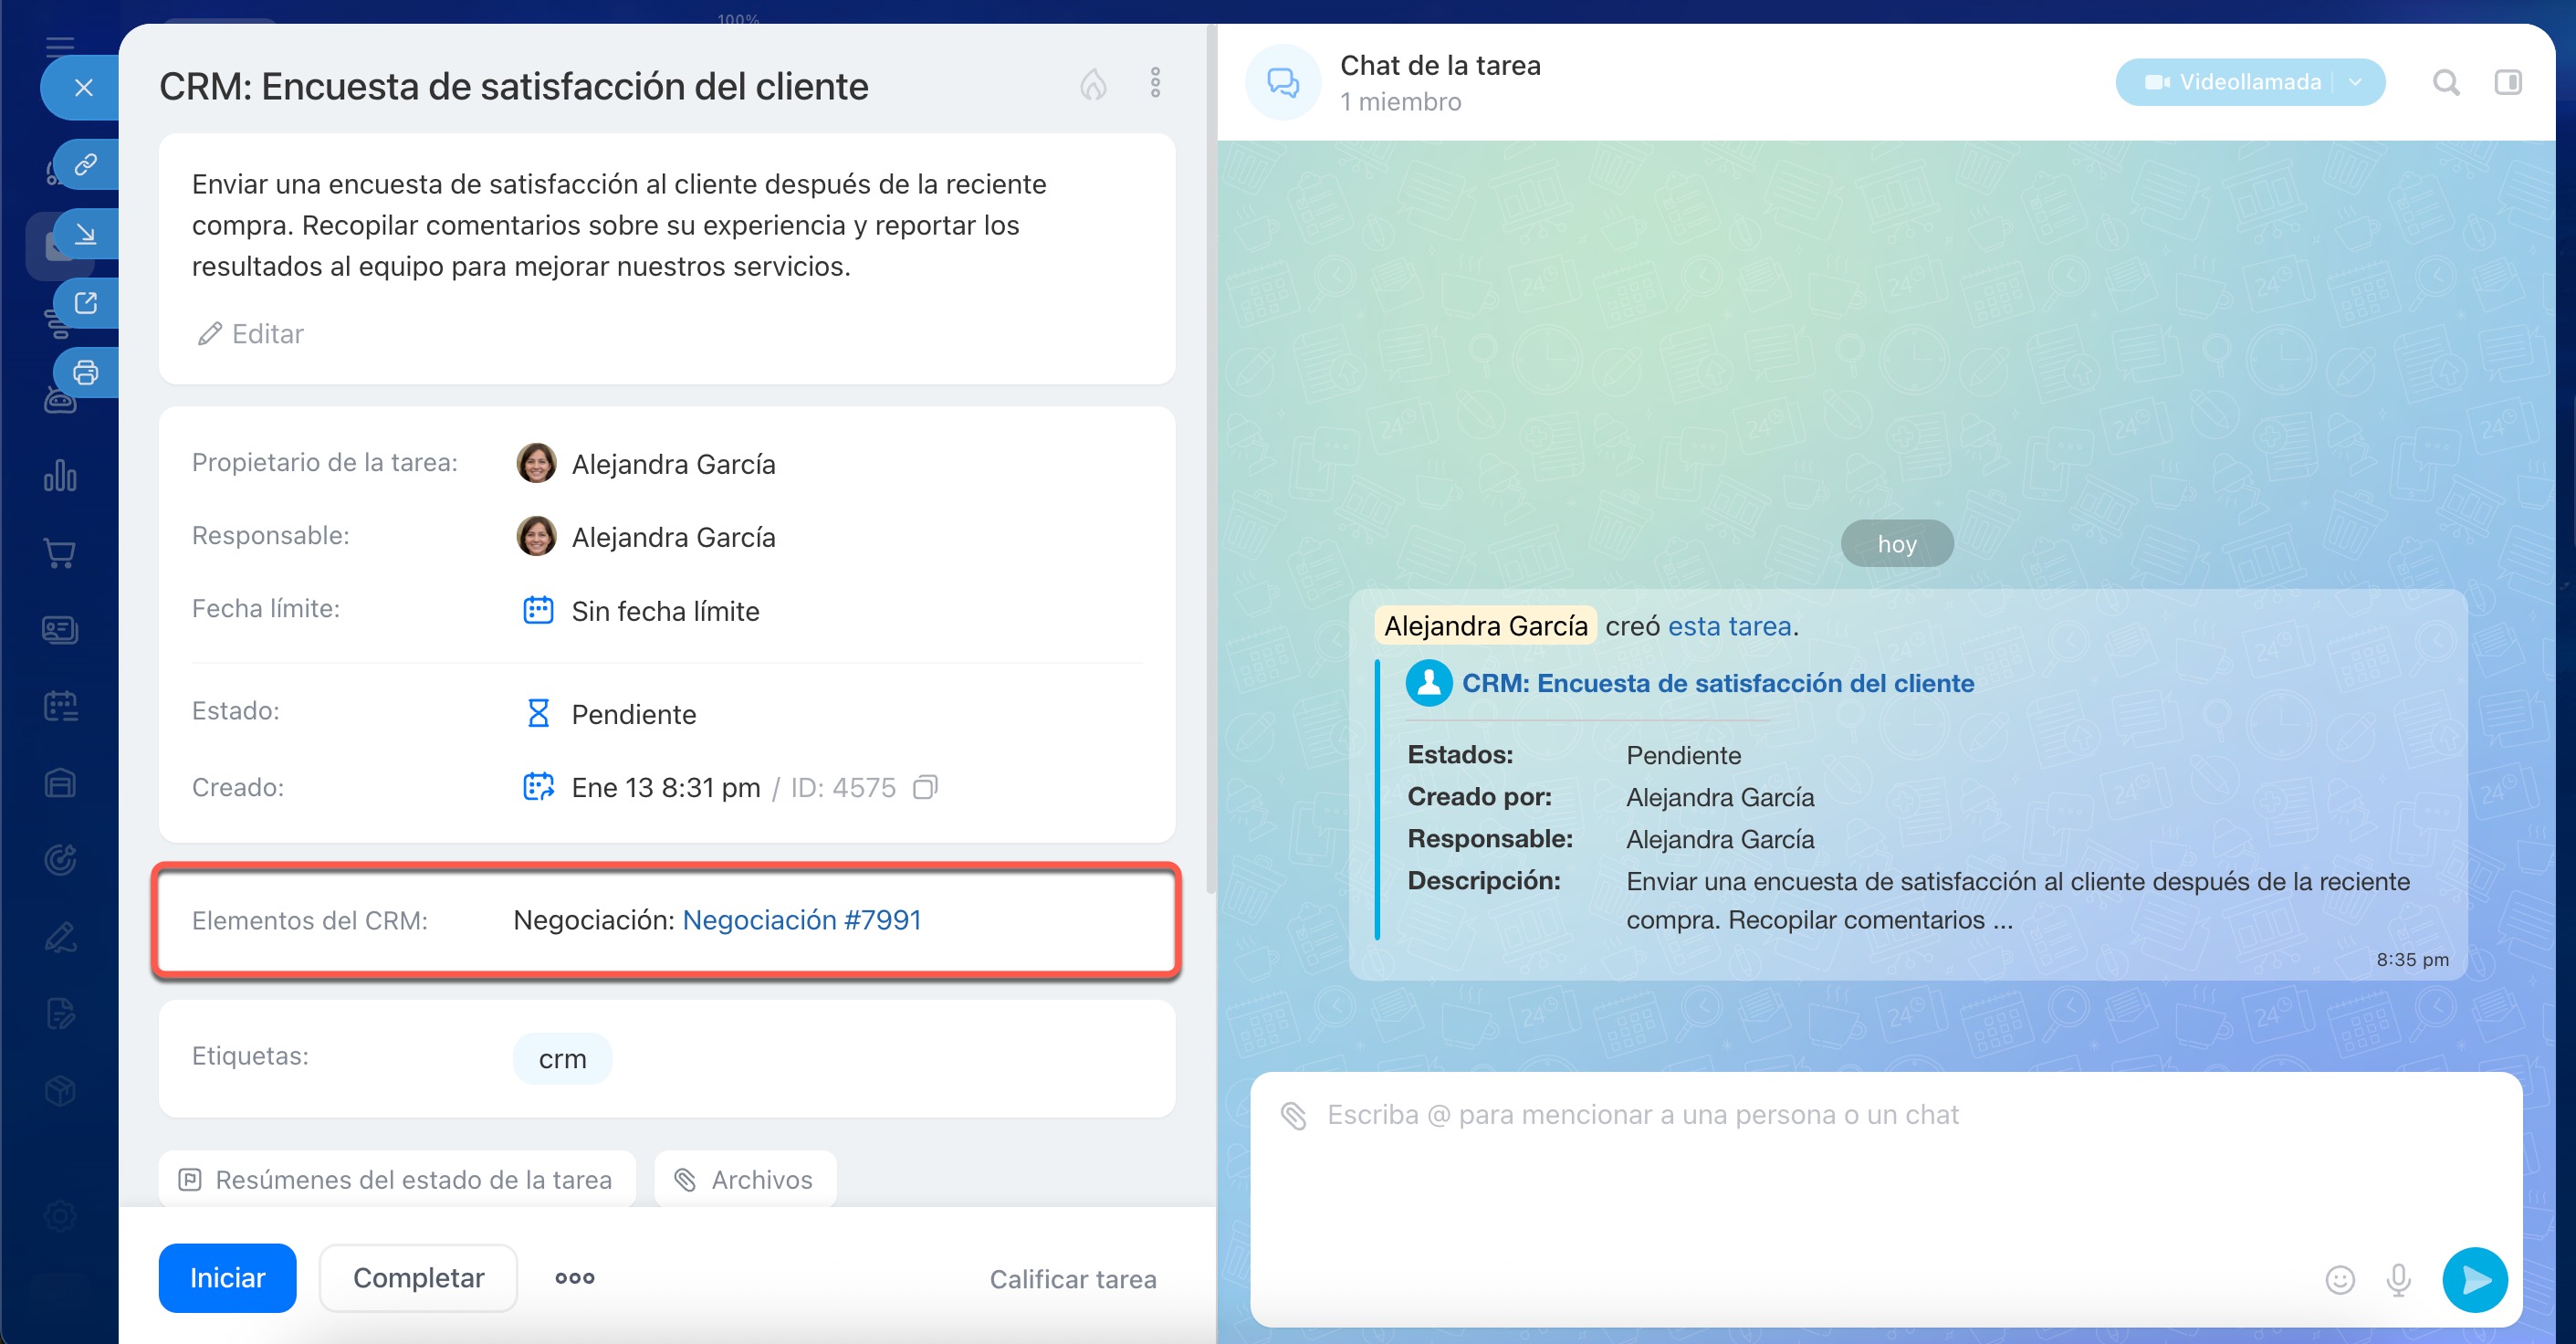Open Negociación #7991 link

tap(801, 920)
